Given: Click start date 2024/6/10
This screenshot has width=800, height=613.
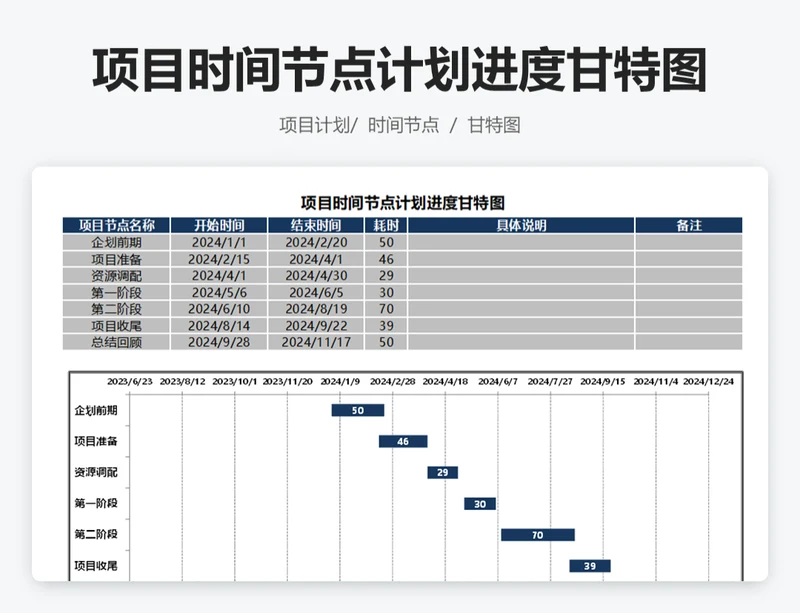Looking at the screenshot, I should pos(219,309).
